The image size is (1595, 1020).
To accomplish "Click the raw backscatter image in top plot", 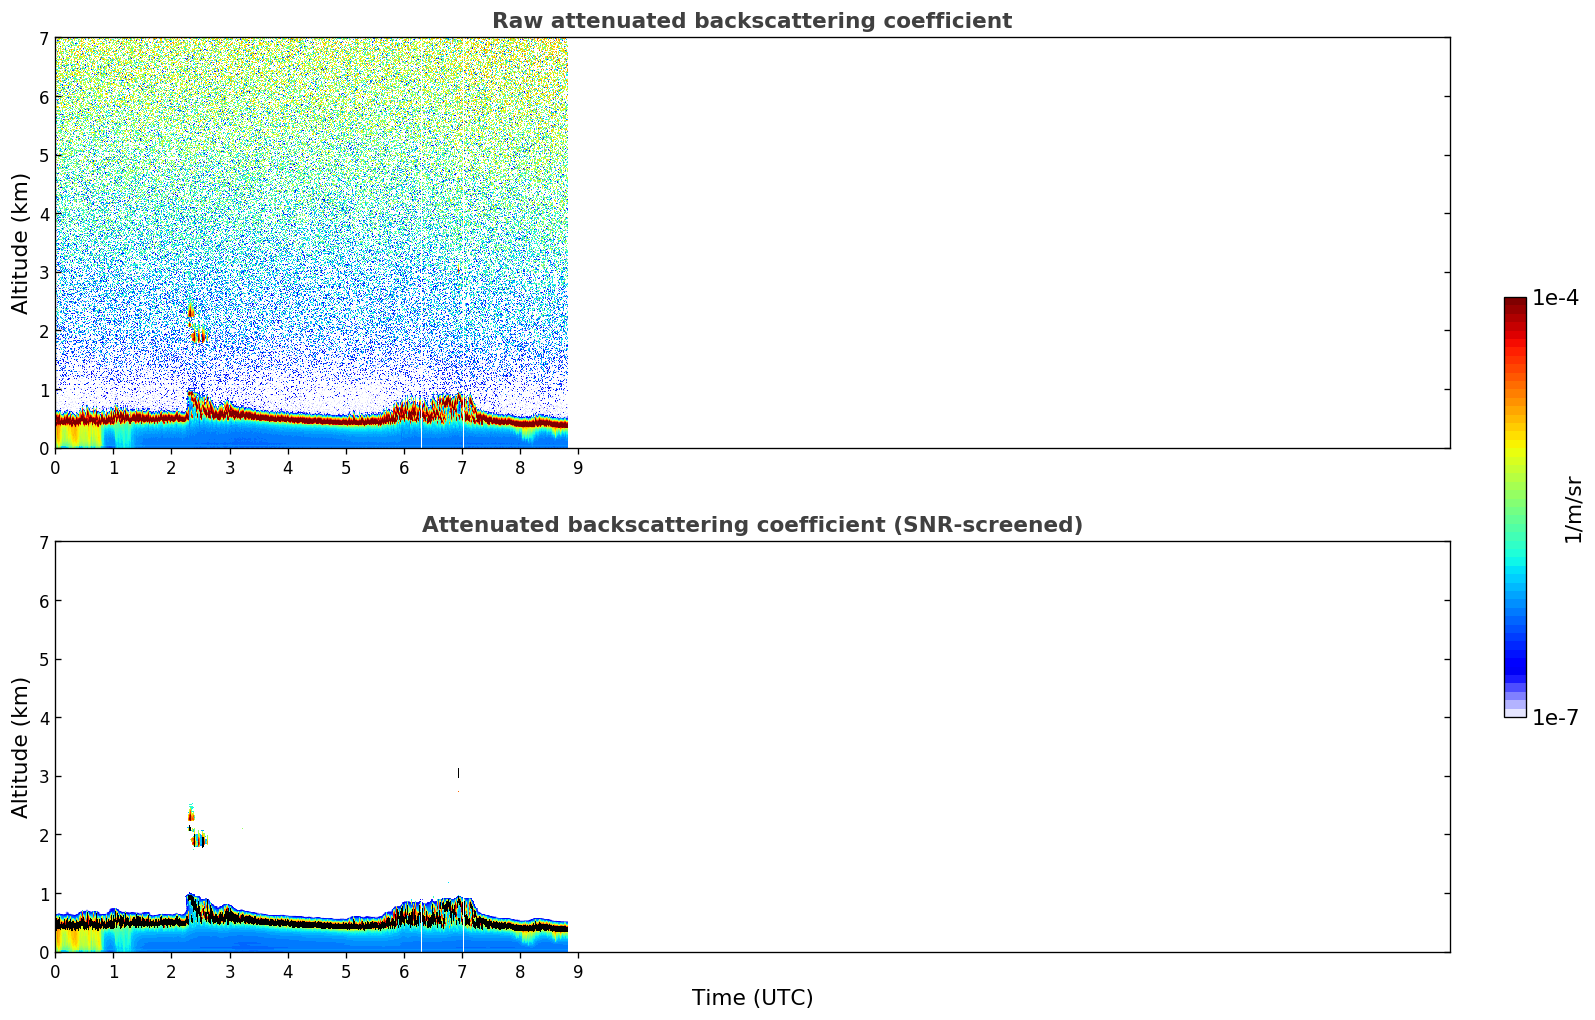I will tap(311, 243).
